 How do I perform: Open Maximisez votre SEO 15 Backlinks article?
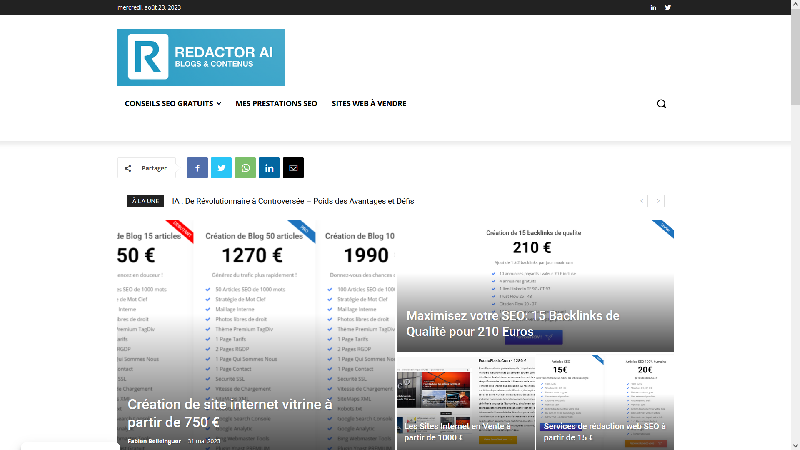[513, 323]
